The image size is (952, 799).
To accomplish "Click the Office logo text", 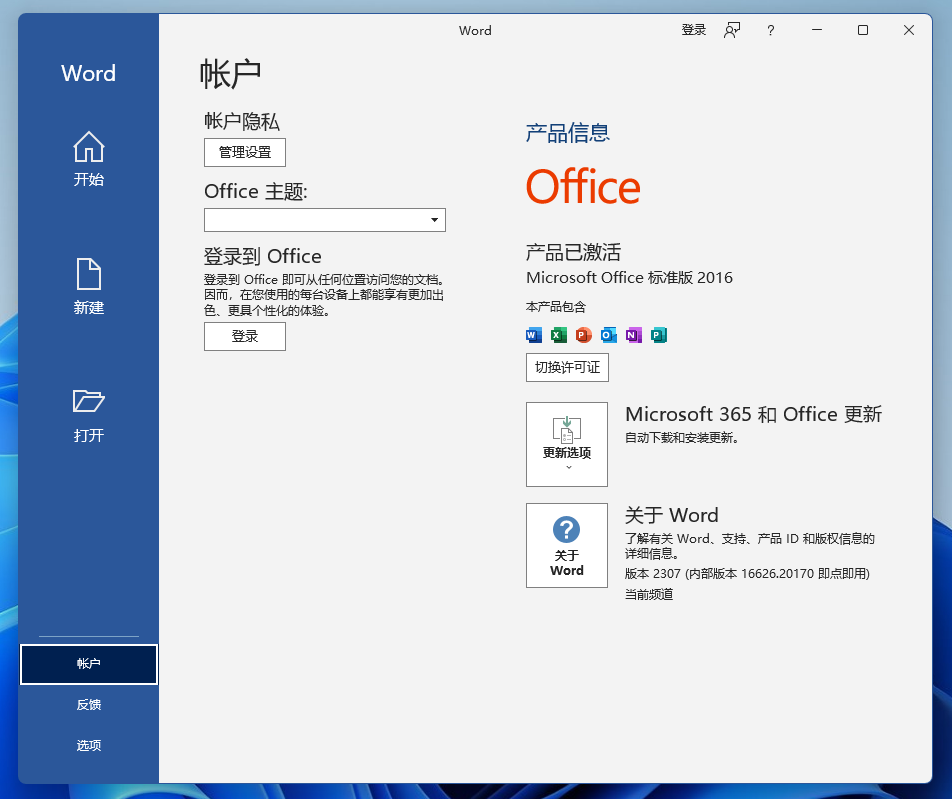I will pos(583,187).
